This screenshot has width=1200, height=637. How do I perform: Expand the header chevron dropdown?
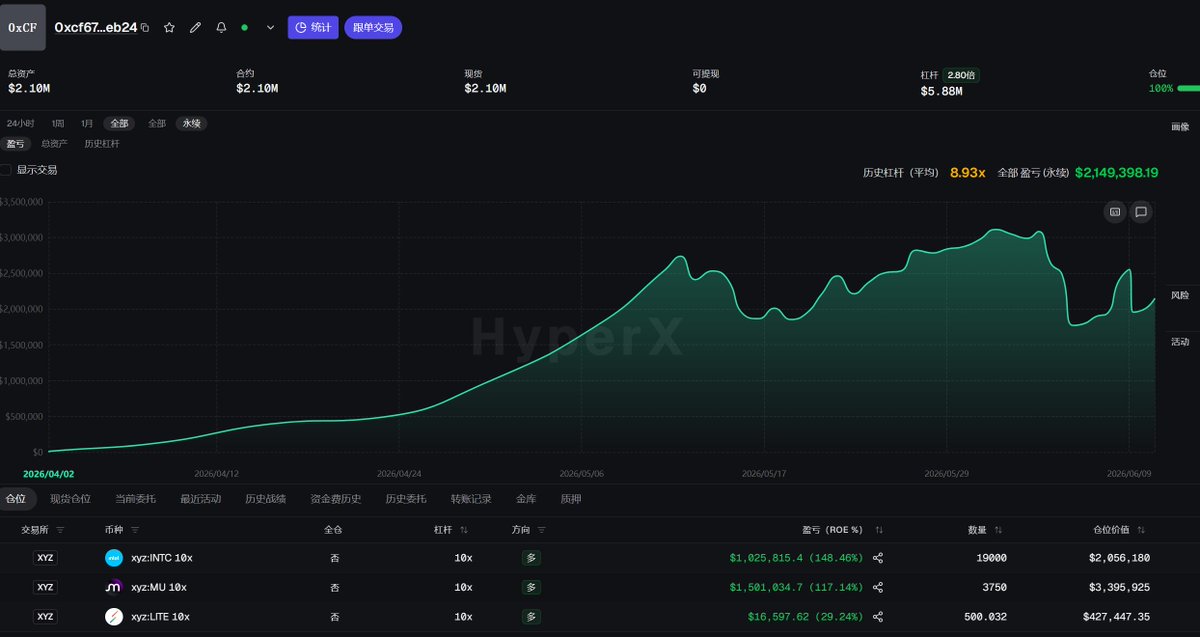point(270,28)
